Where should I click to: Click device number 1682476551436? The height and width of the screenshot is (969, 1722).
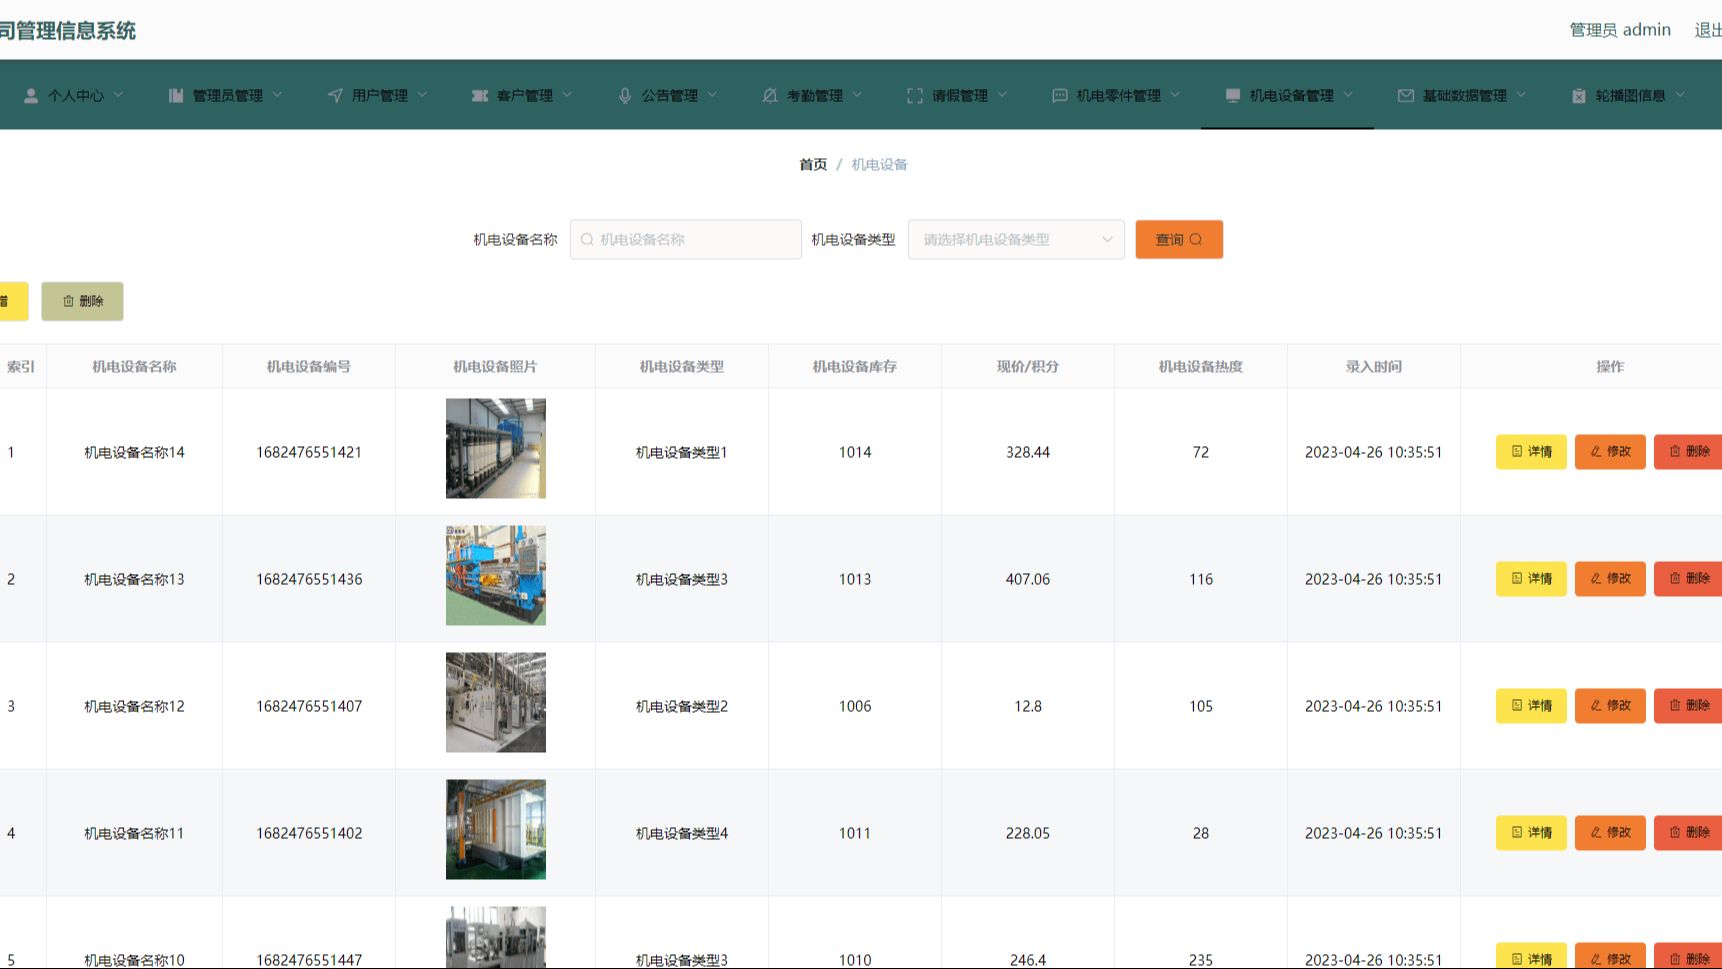(x=309, y=579)
